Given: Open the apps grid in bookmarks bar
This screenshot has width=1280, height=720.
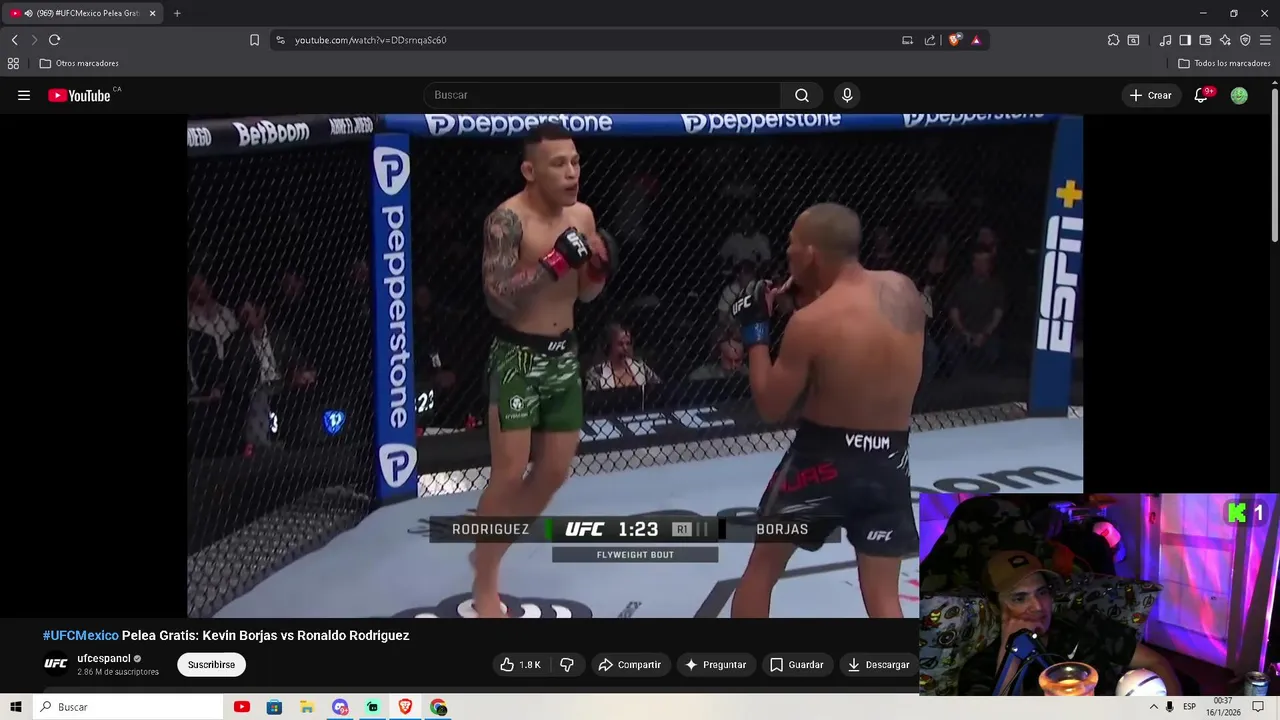Looking at the screenshot, I should pyautogui.click(x=13, y=63).
